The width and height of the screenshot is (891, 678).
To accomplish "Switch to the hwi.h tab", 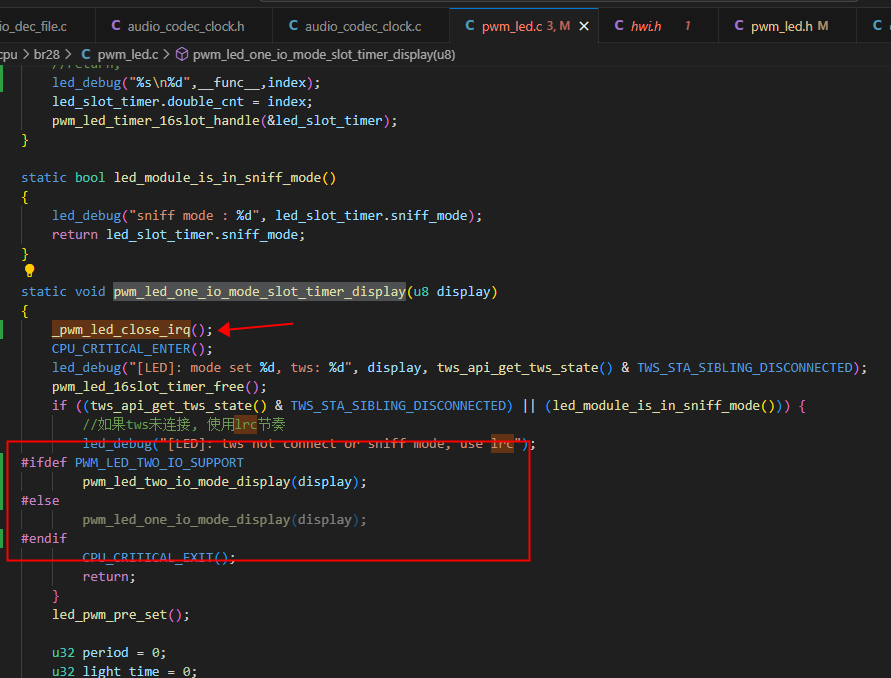I will 658,26.
